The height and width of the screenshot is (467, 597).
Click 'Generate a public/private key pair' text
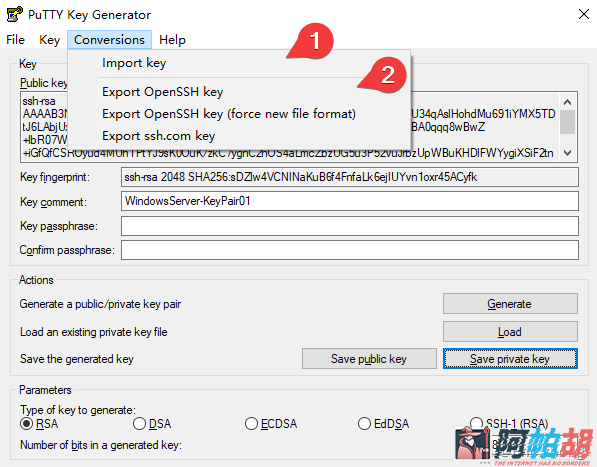(100, 304)
